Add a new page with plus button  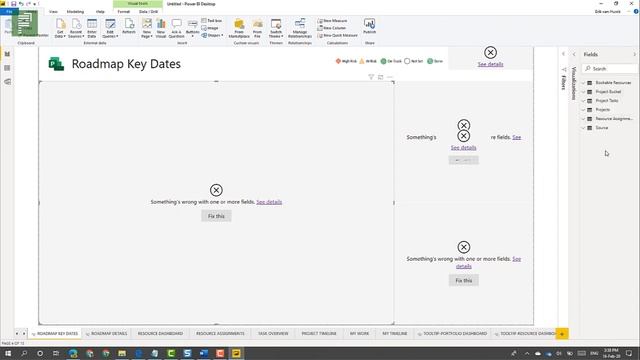pos(562,334)
